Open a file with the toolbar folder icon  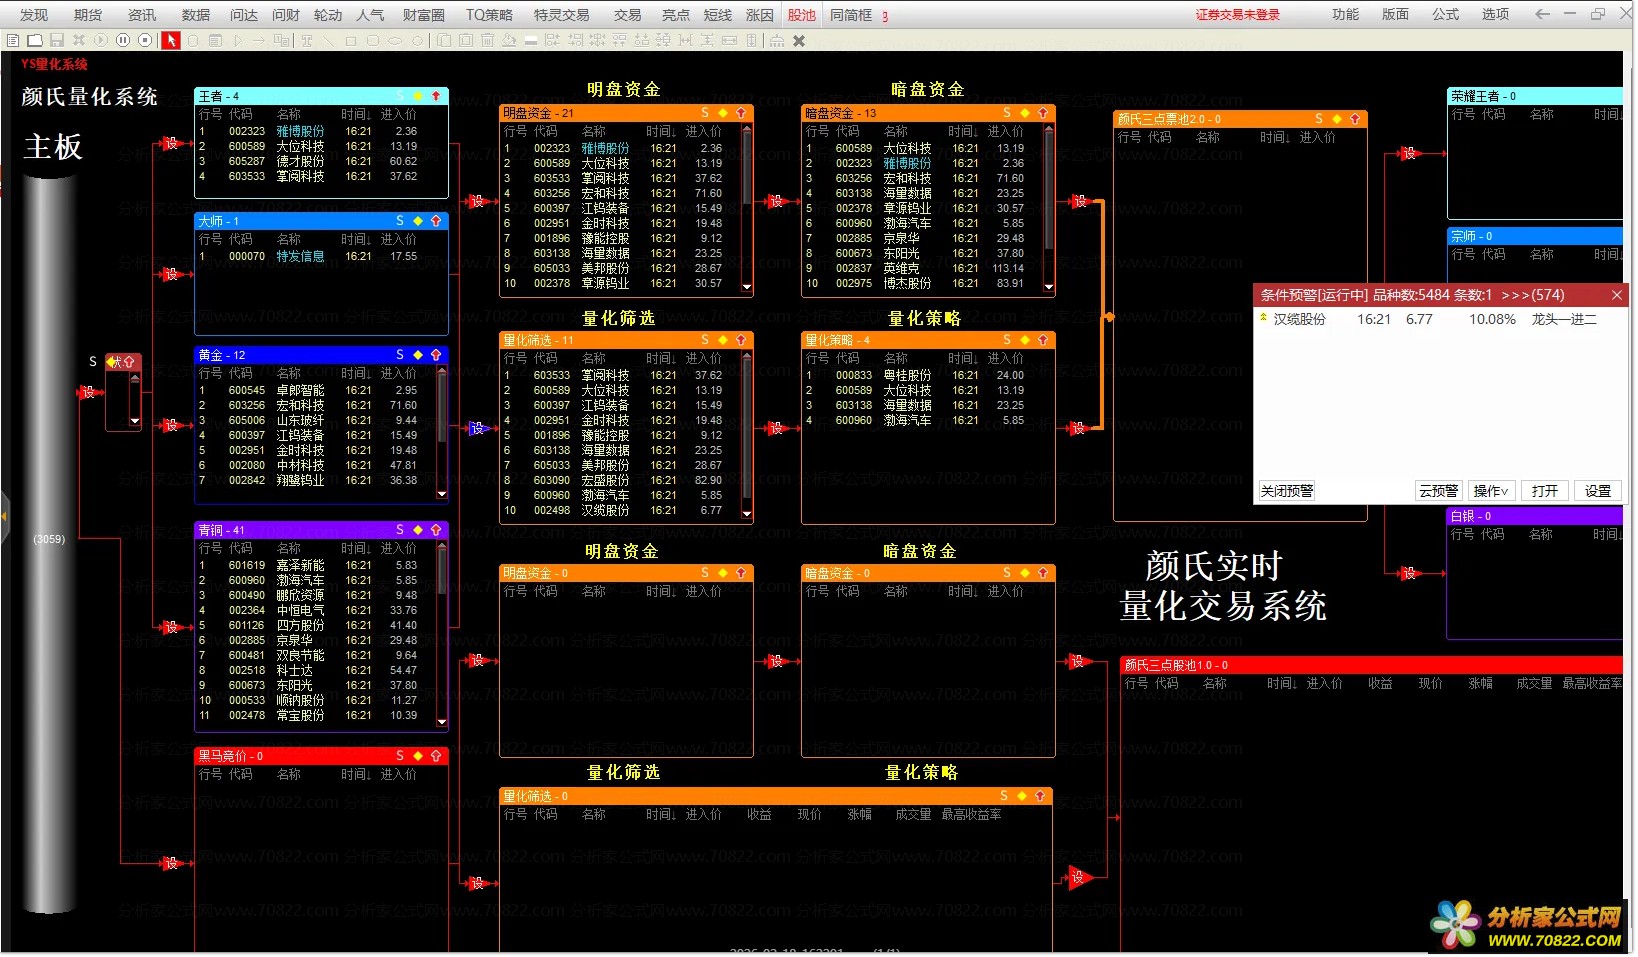pos(35,41)
